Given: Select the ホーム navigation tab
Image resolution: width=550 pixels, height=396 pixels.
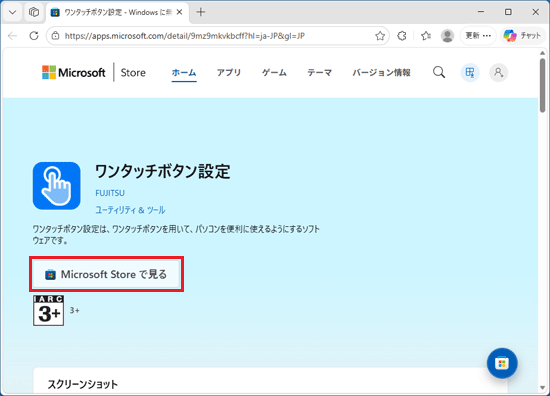Looking at the screenshot, I should point(184,73).
